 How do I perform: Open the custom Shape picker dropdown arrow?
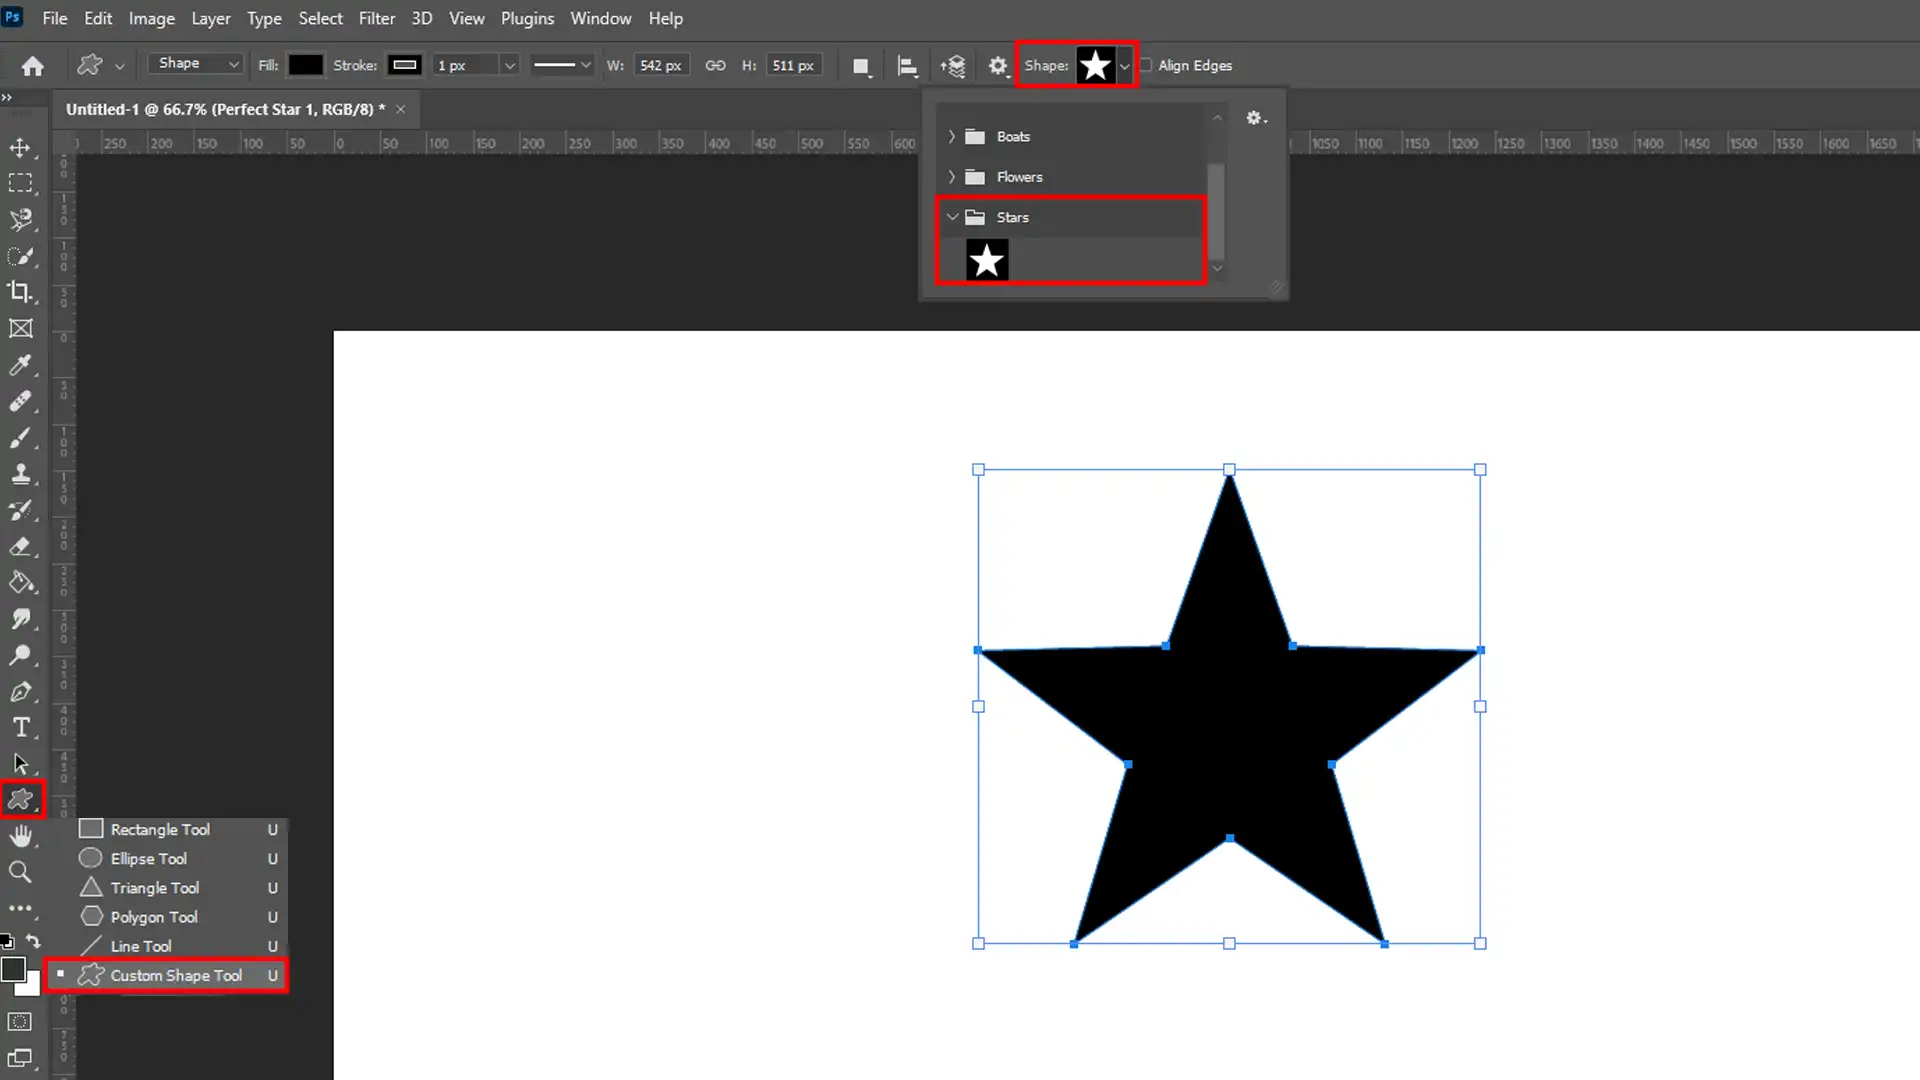(1125, 66)
